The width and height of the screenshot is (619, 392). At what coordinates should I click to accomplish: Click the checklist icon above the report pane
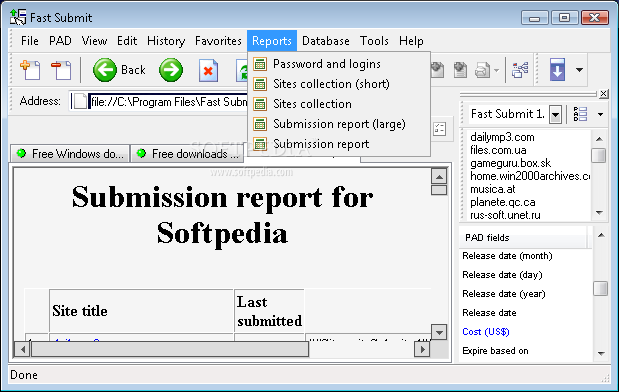coord(439,129)
